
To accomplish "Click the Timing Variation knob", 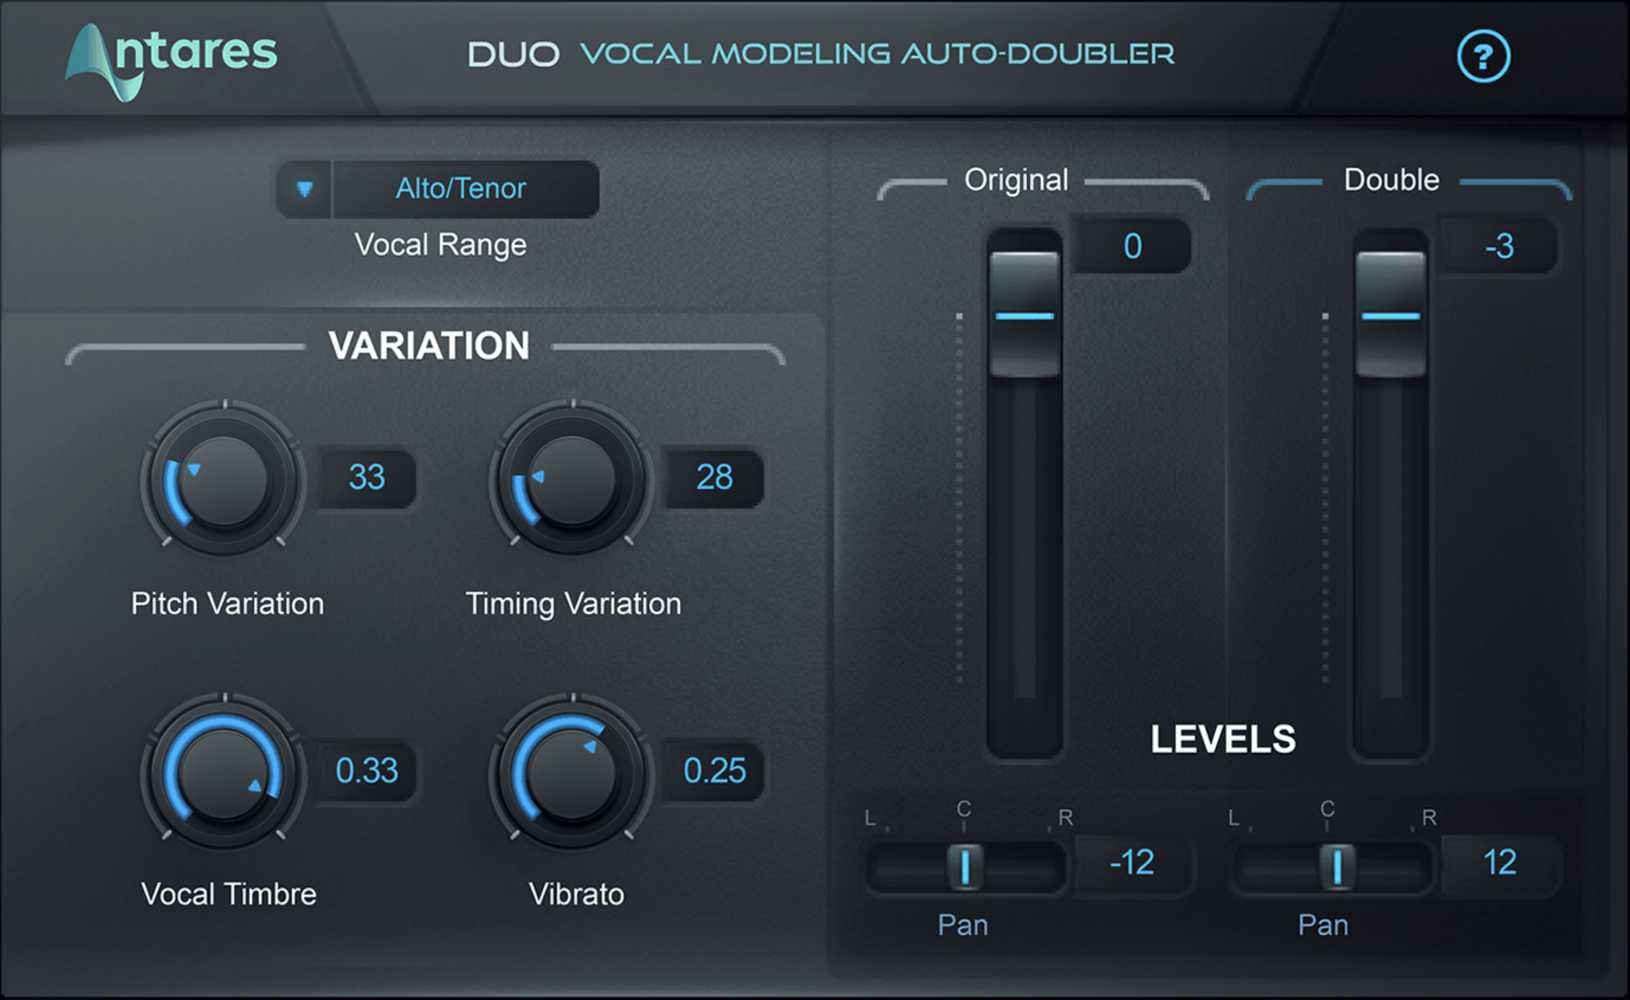I will (x=572, y=480).
